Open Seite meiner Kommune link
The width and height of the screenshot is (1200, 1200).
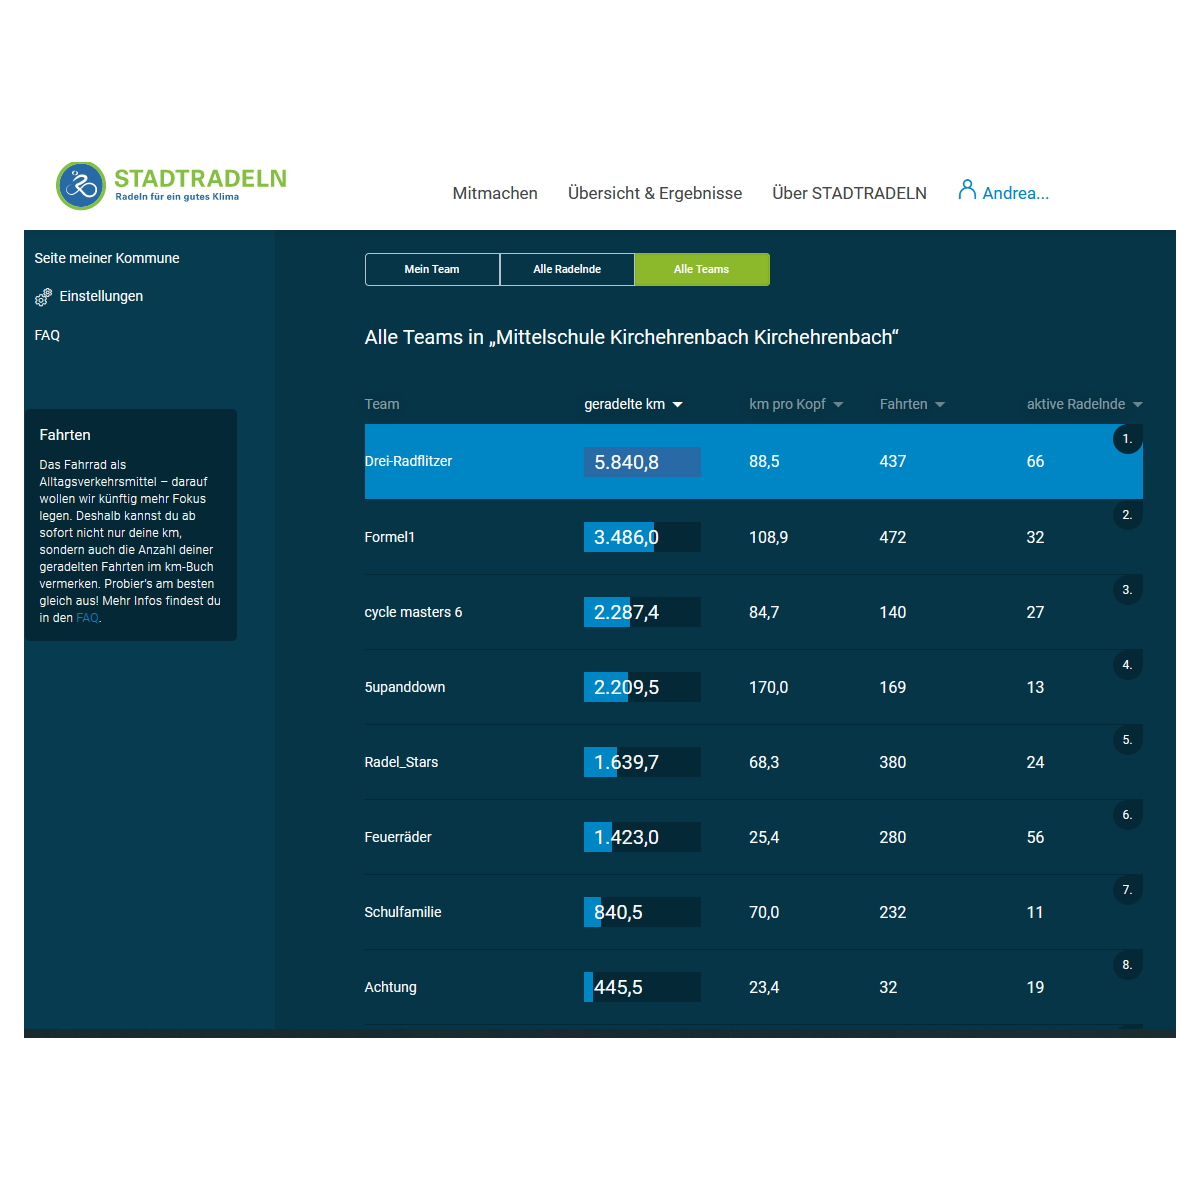click(107, 258)
